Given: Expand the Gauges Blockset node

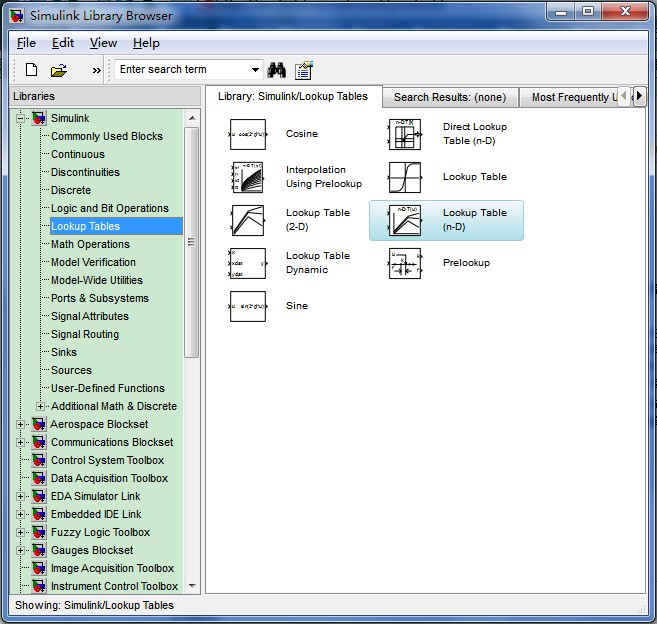Looking at the screenshot, I should coord(20,550).
